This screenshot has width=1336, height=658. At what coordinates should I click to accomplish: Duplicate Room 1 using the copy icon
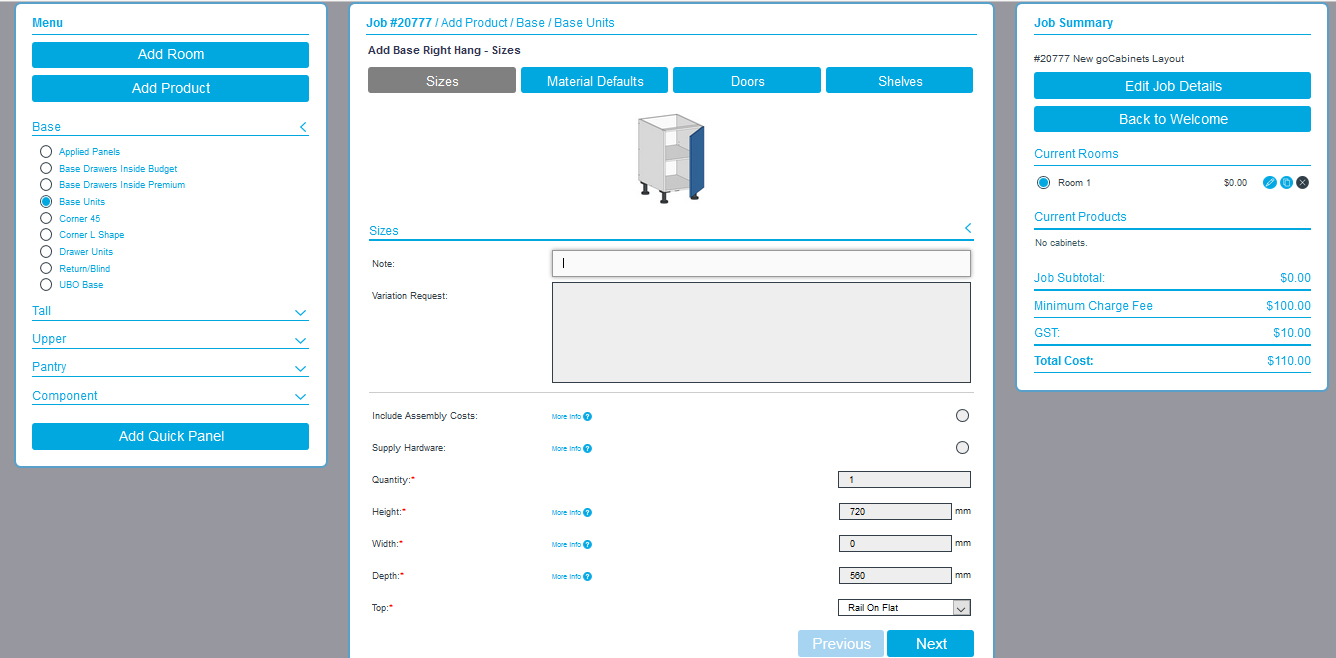[1286, 182]
